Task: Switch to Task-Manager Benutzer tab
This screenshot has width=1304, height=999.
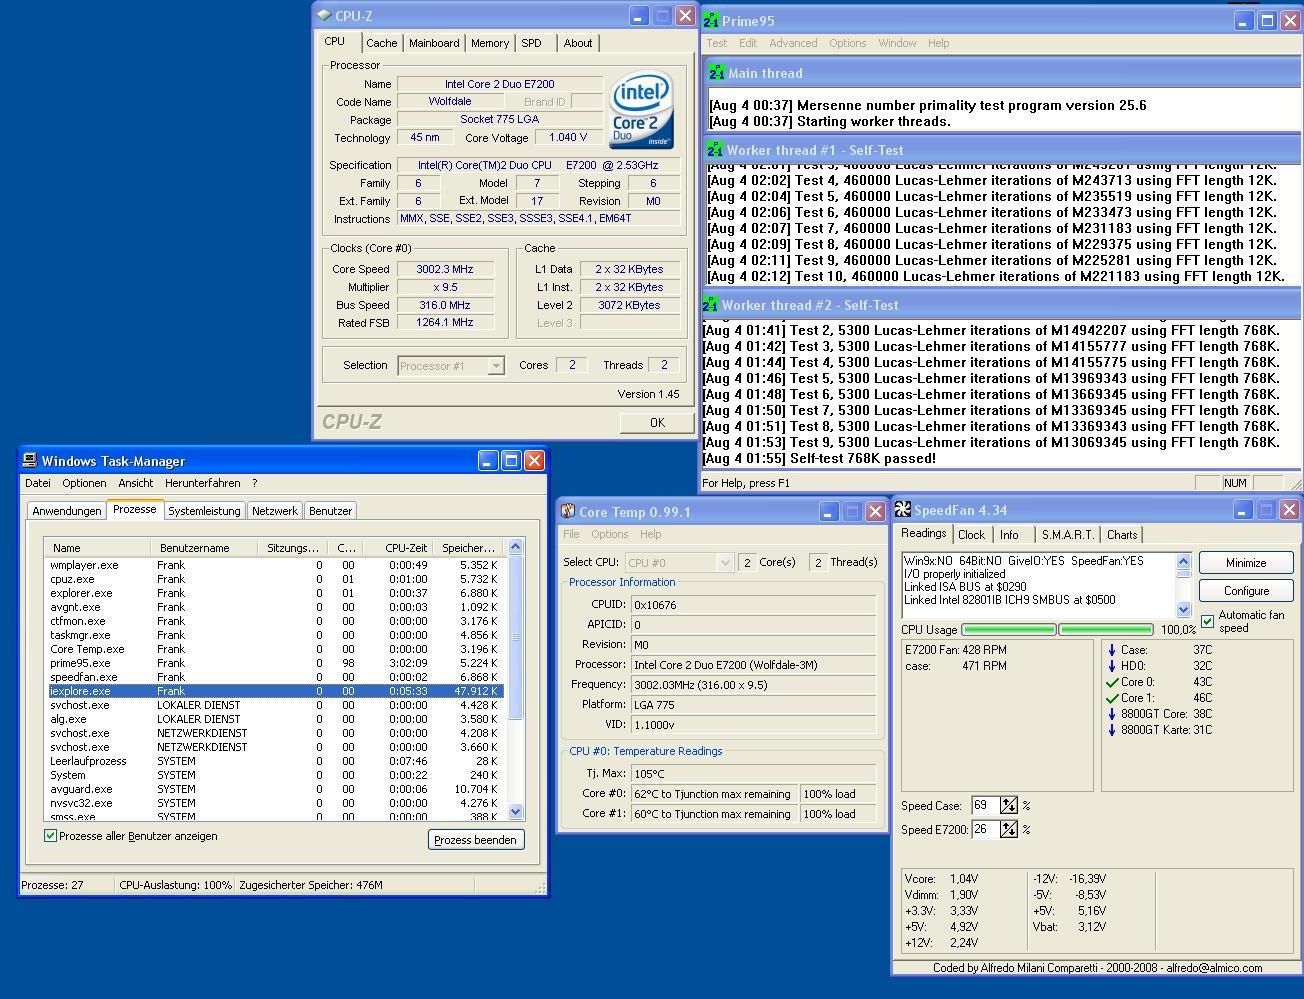Action: coord(330,511)
